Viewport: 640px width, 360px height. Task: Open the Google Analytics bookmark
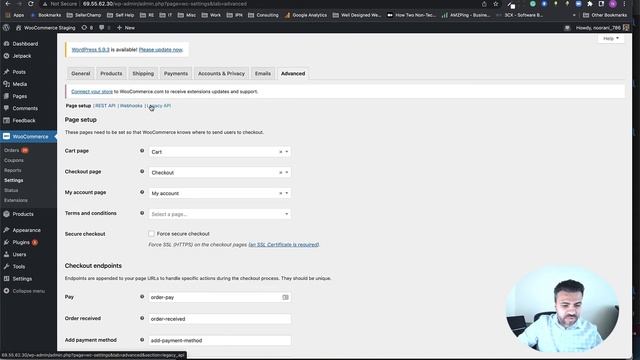(x=306, y=15)
